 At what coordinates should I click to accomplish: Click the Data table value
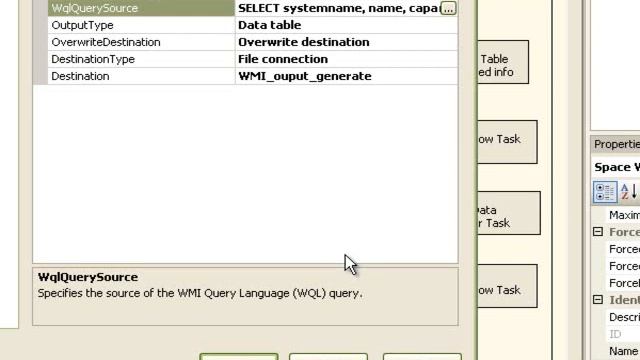270,25
